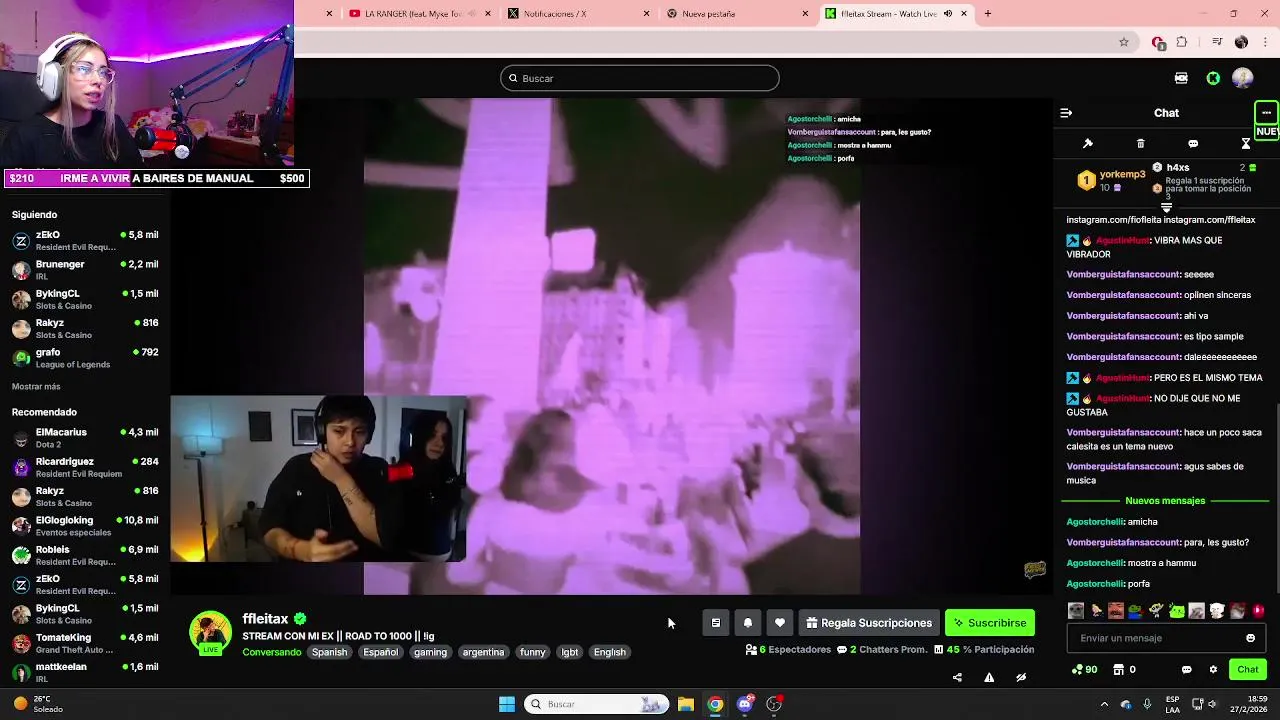The image size is (1280, 720).
Task: Enable notifications with the bell icon
Action: tap(748, 623)
